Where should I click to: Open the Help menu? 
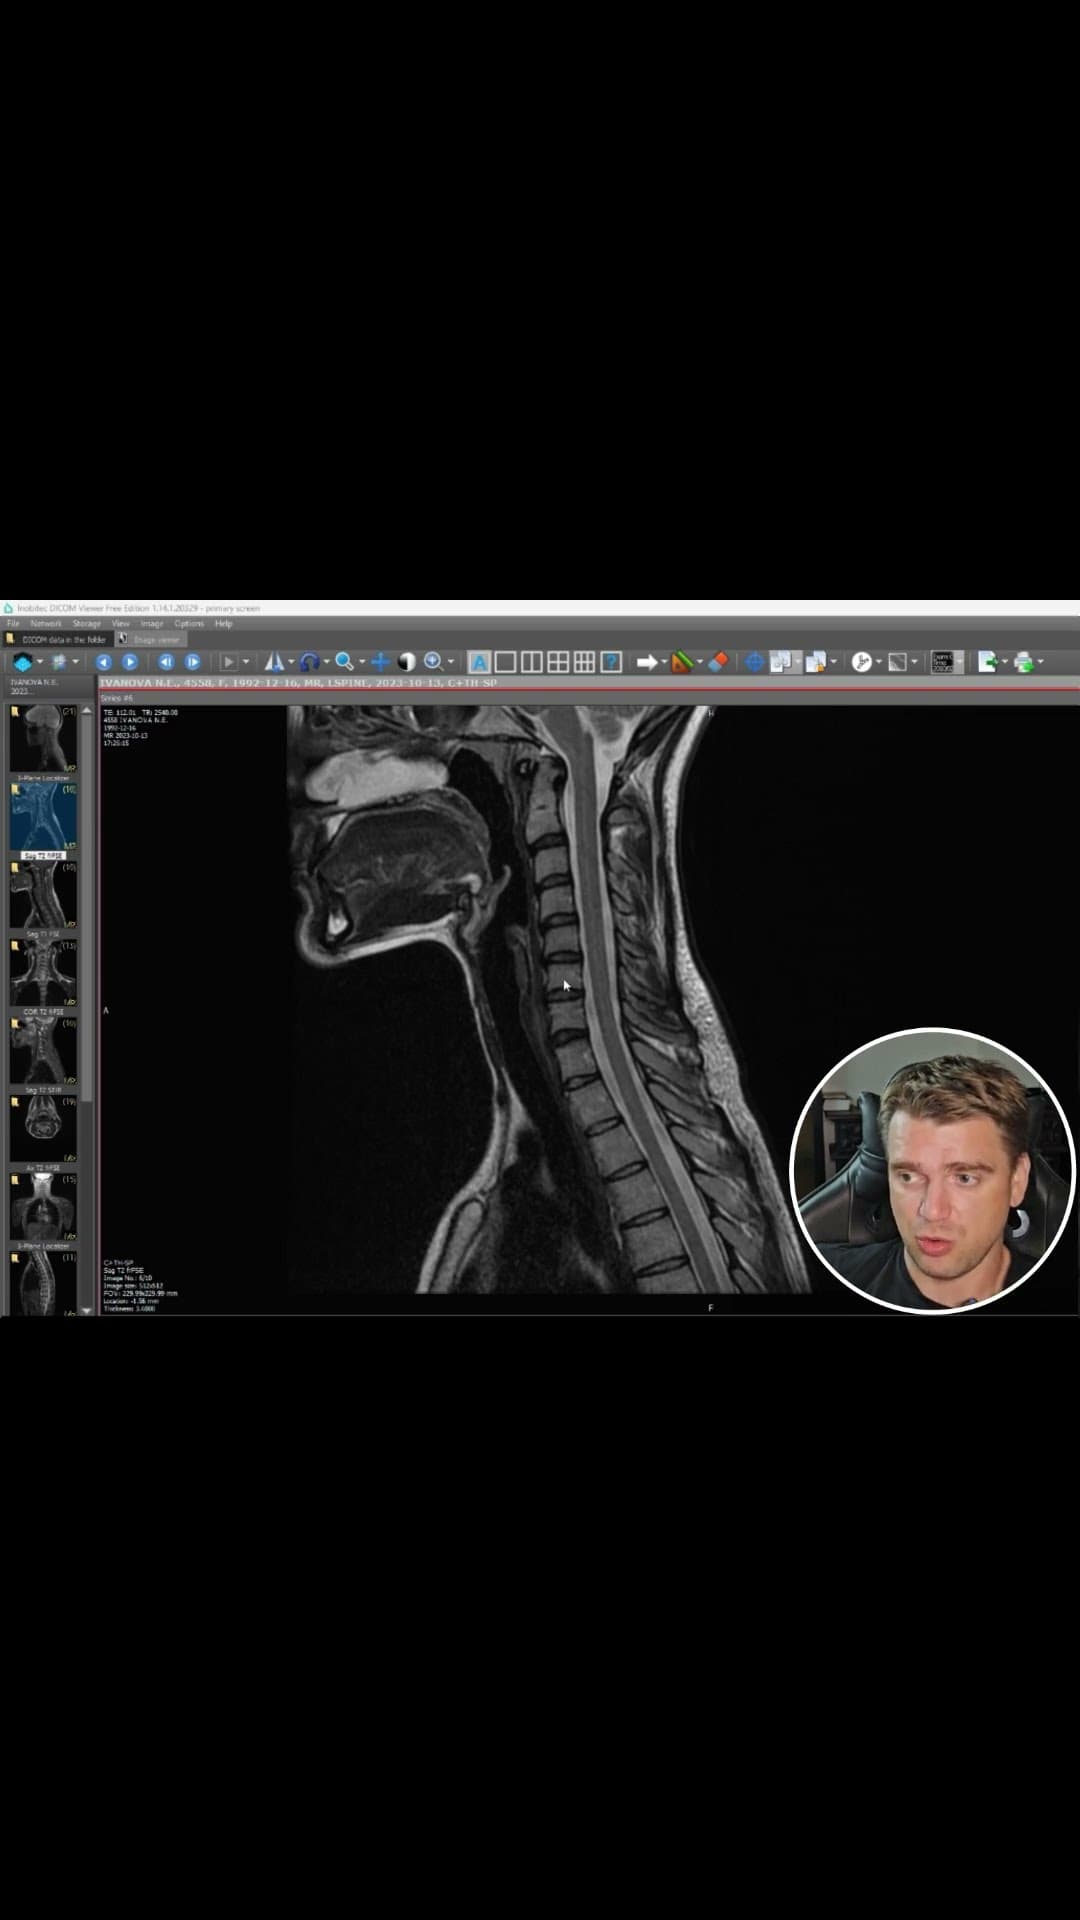[224, 623]
